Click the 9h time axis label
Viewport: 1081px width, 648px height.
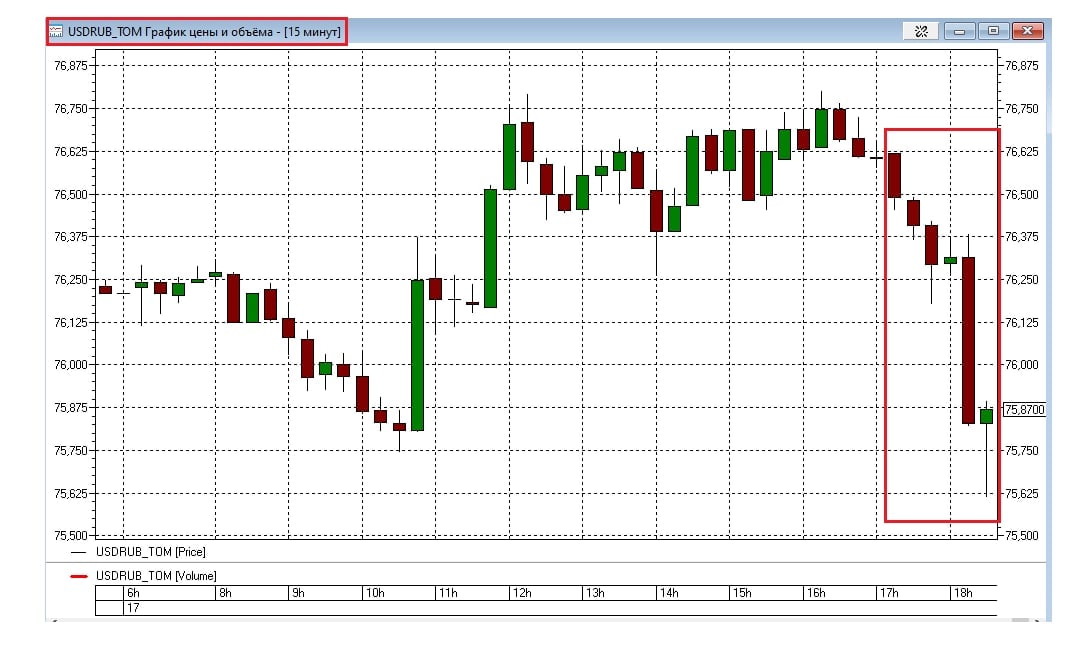coord(299,593)
